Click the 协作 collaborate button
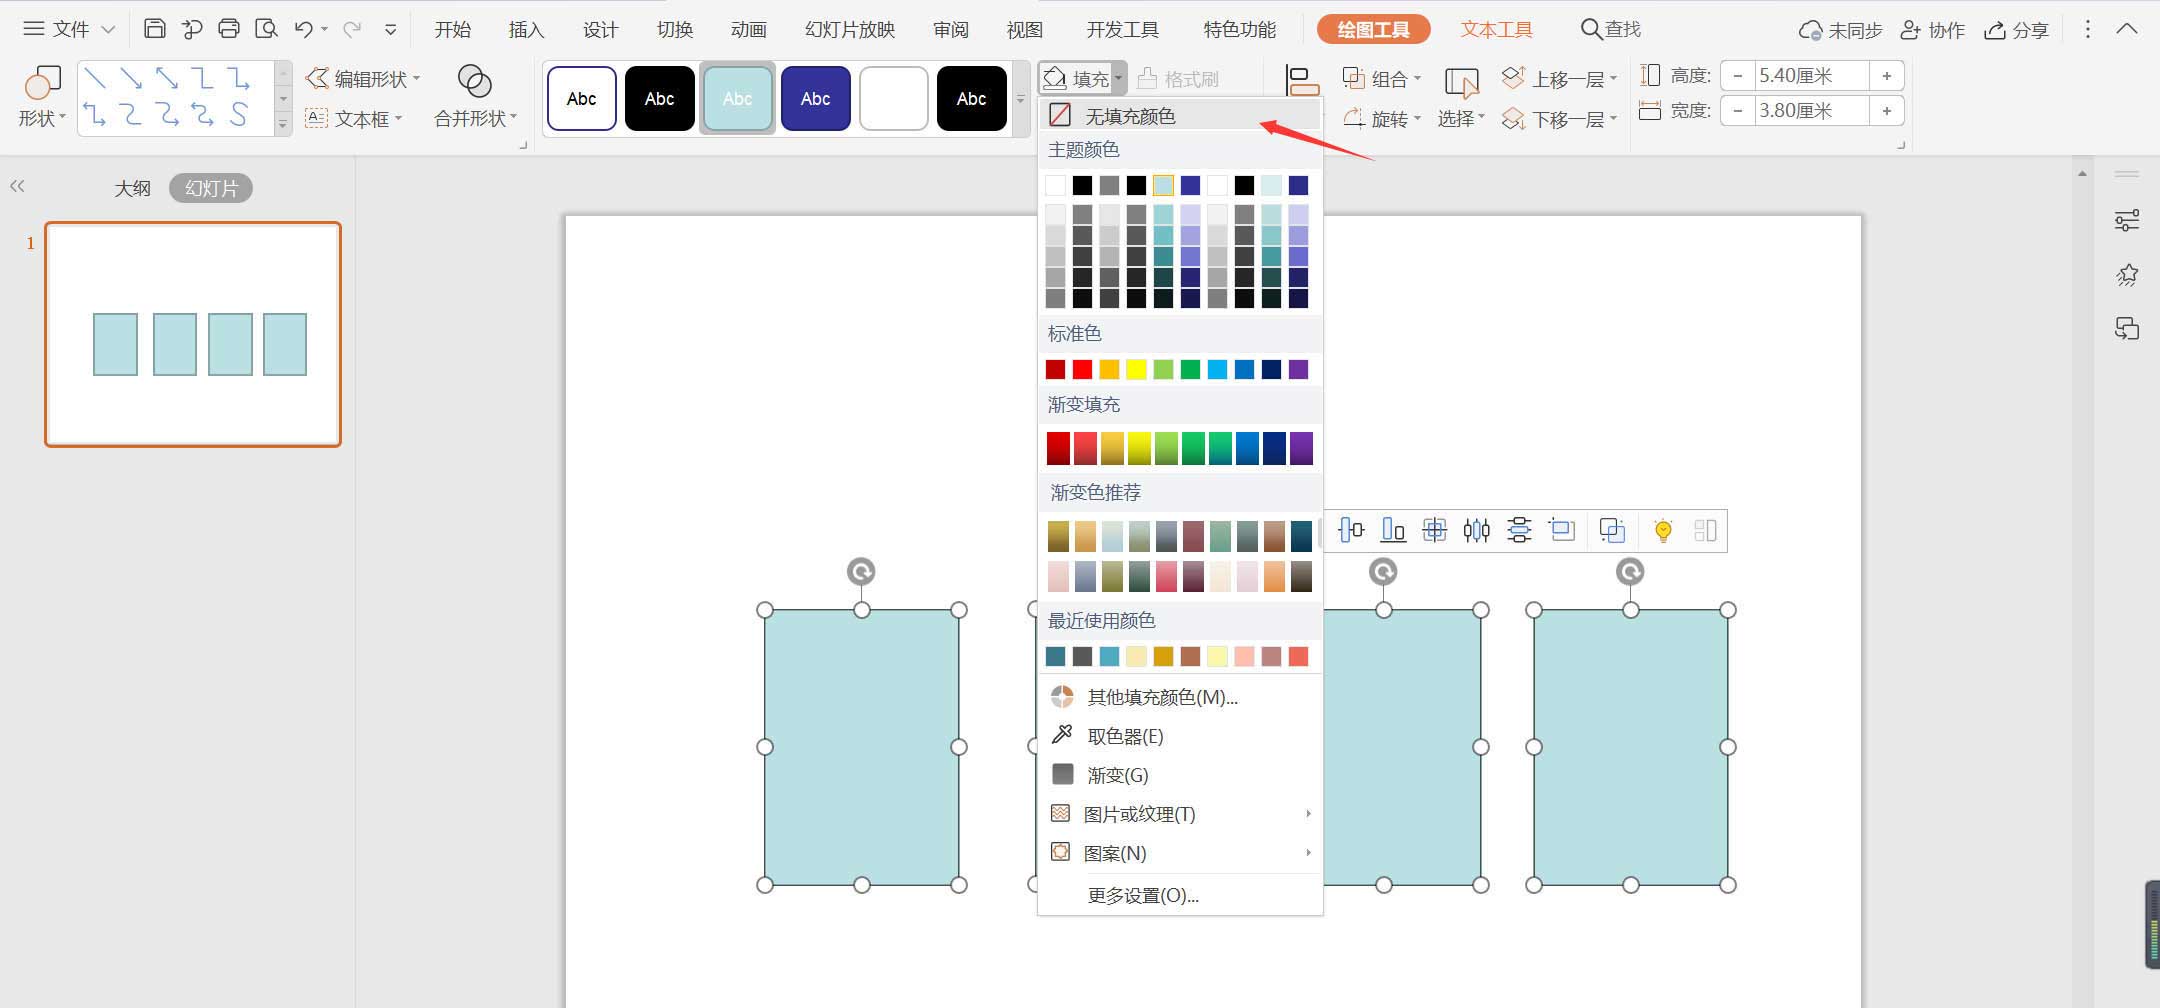The height and width of the screenshot is (1008, 2160). pyautogui.click(x=1933, y=30)
